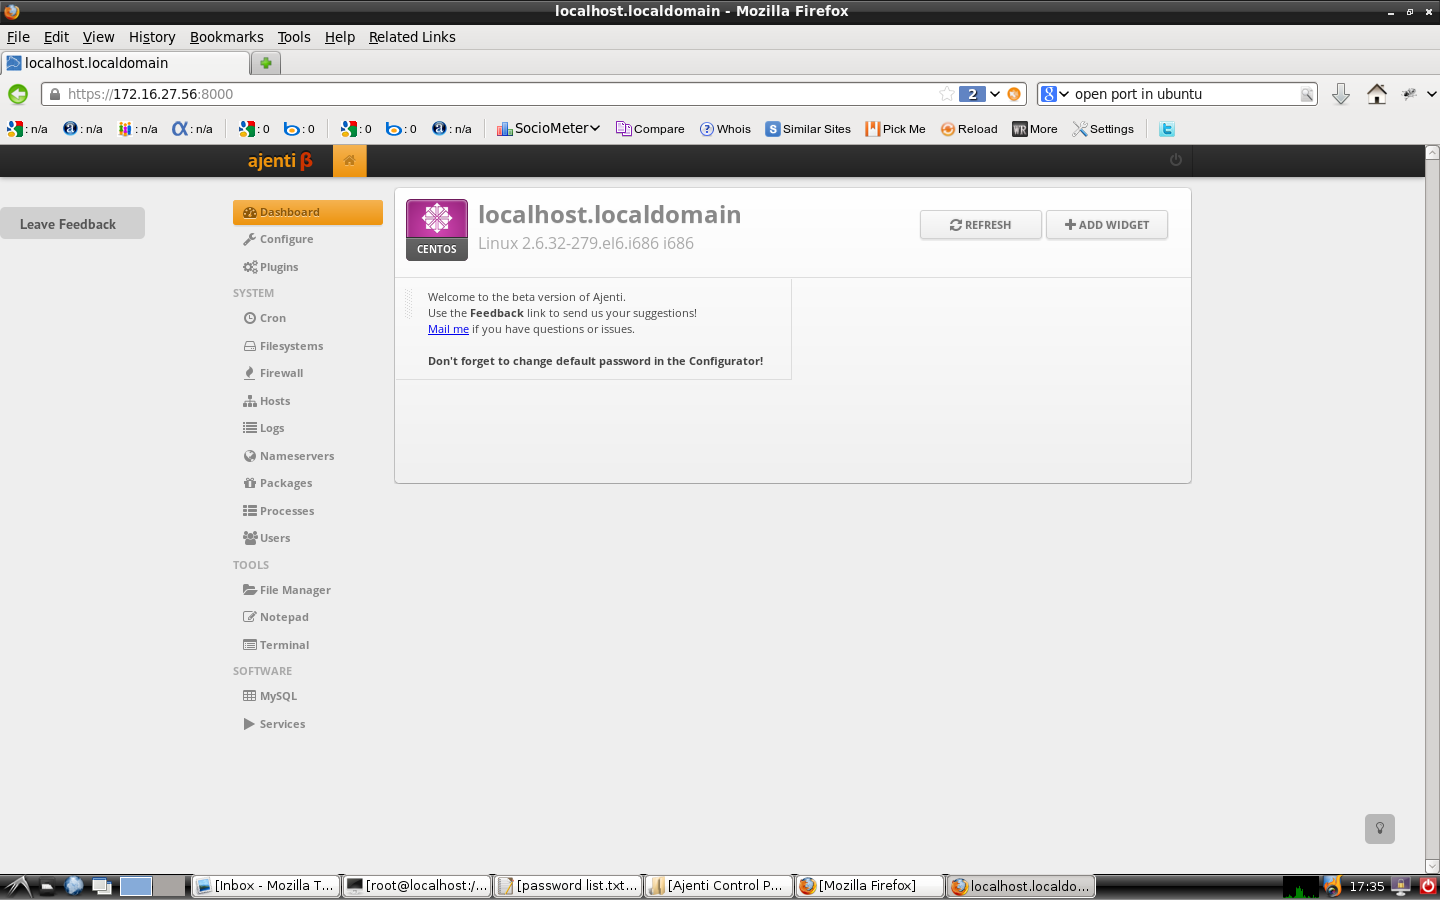Open the Twitter toolbar icon
1440x900 pixels.
[1167, 129]
